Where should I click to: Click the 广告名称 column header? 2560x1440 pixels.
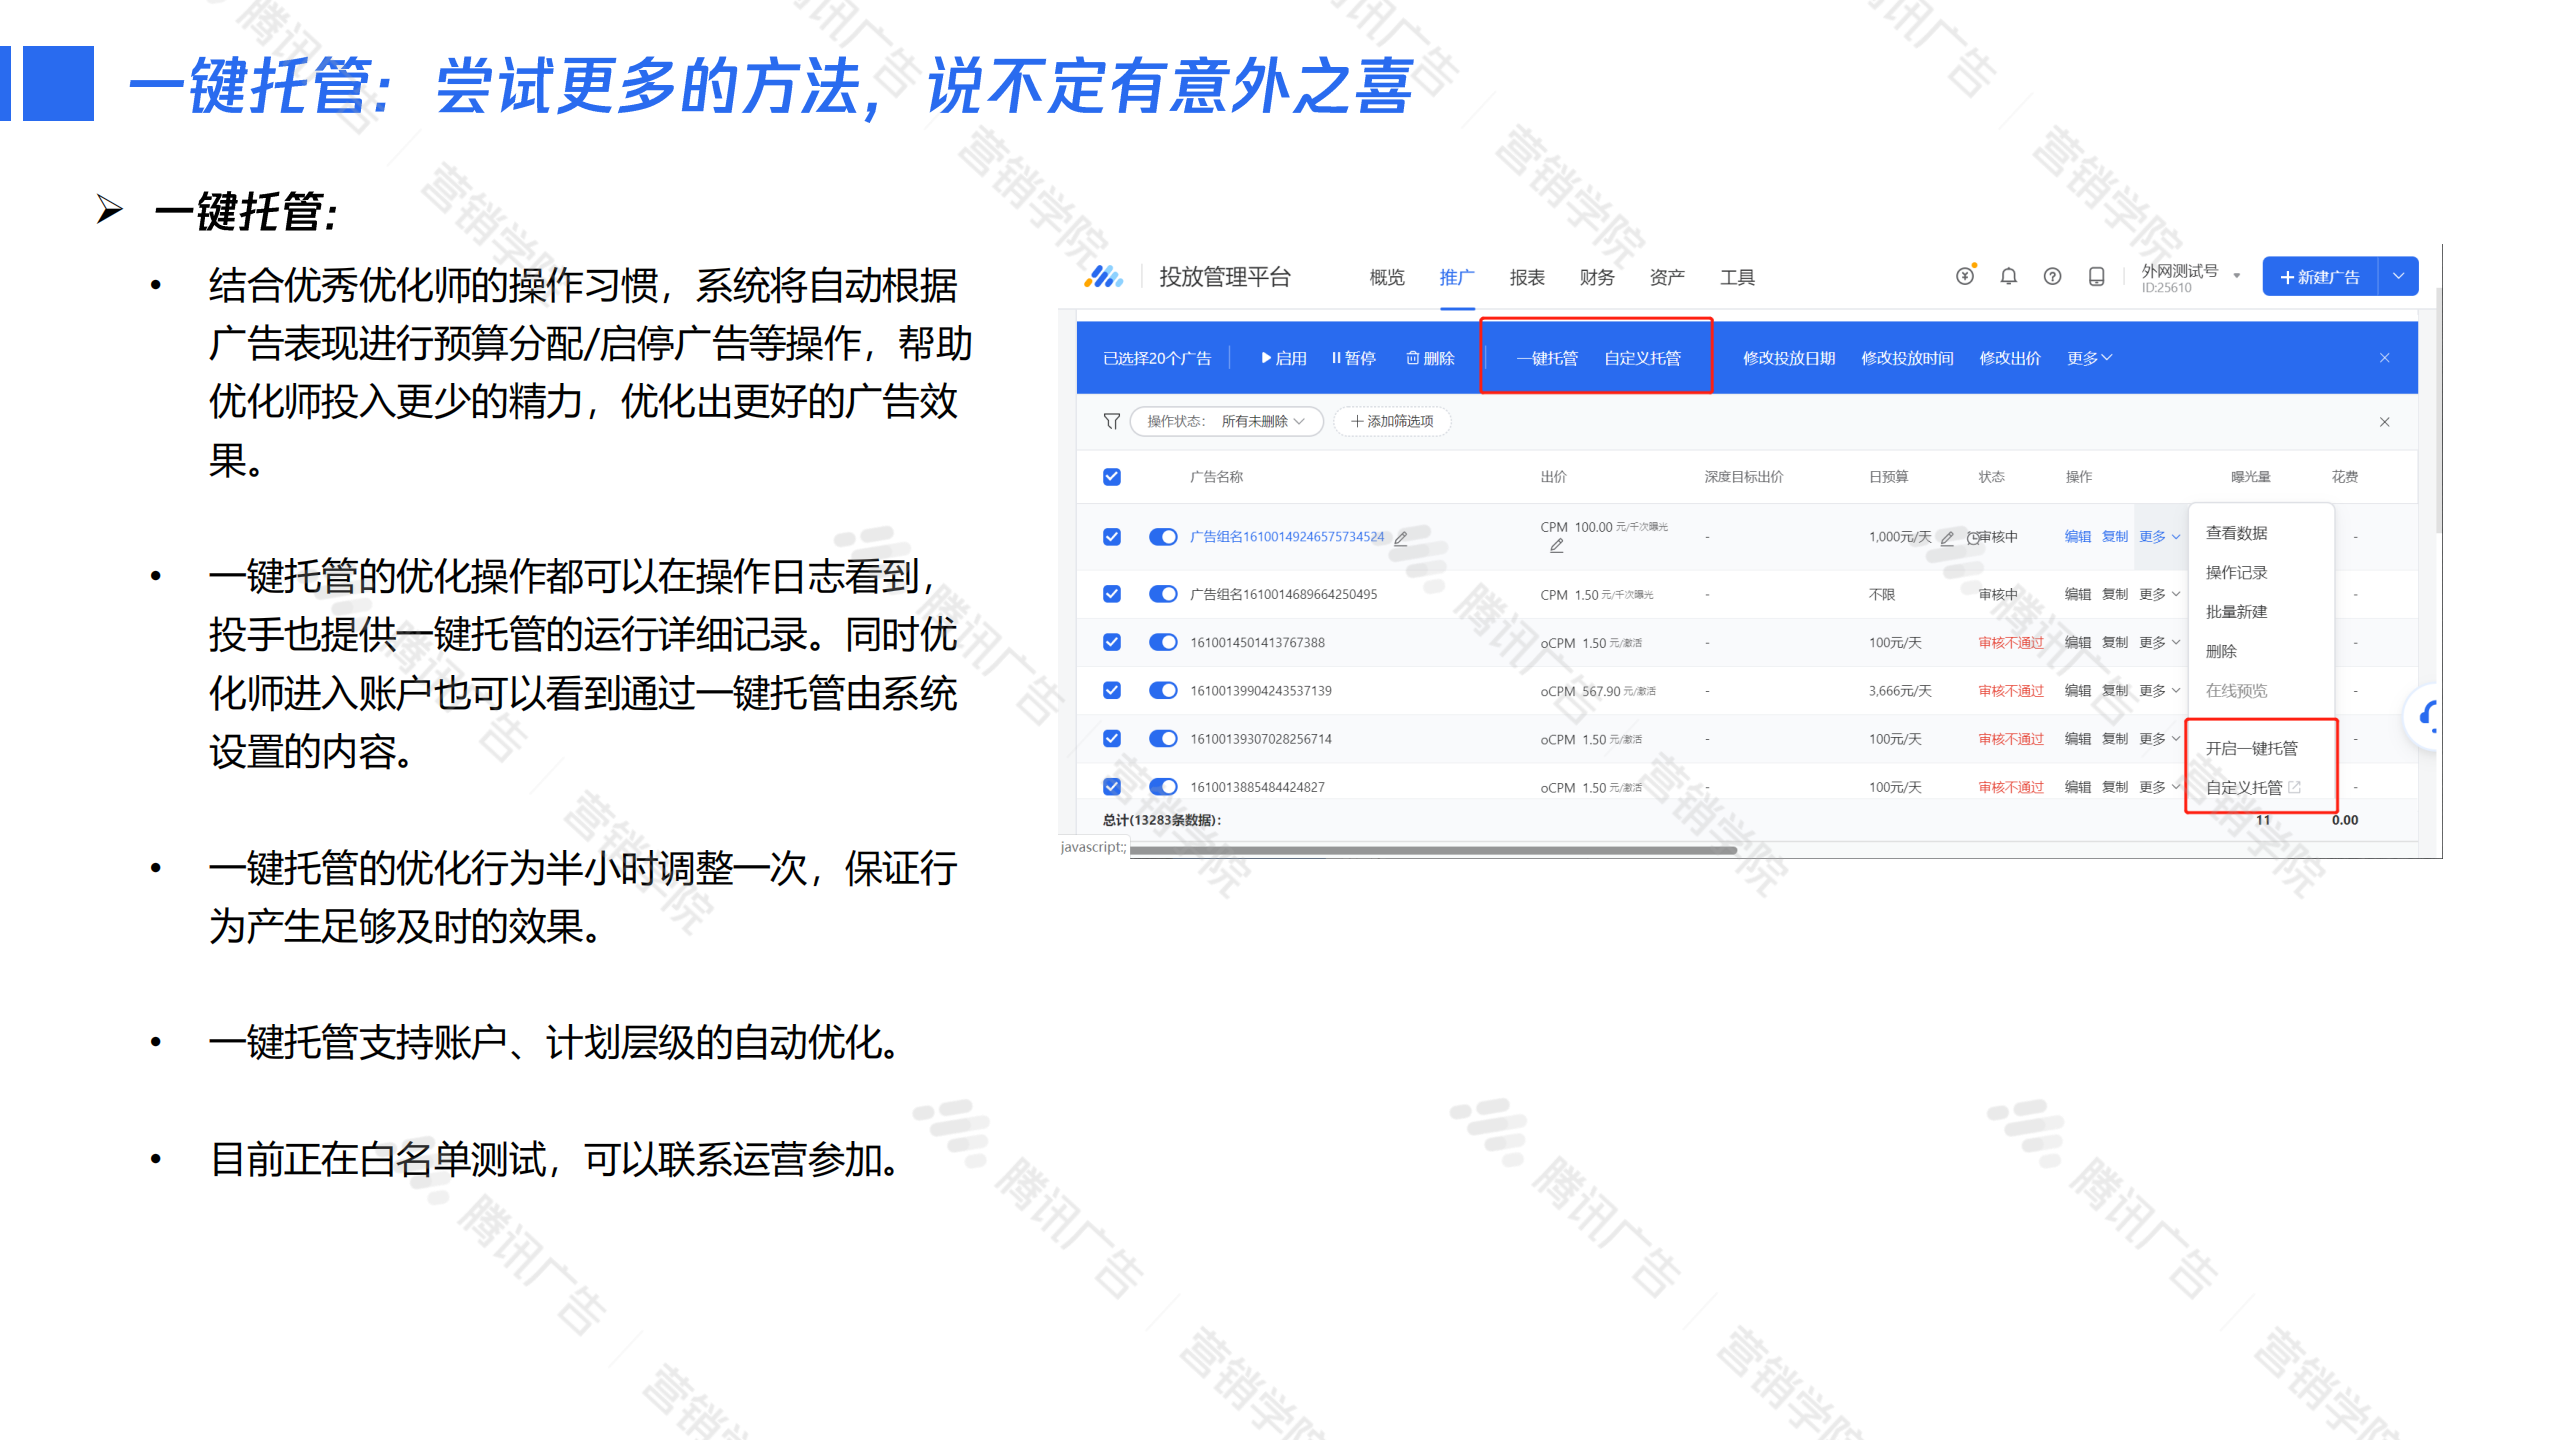(1216, 477)
